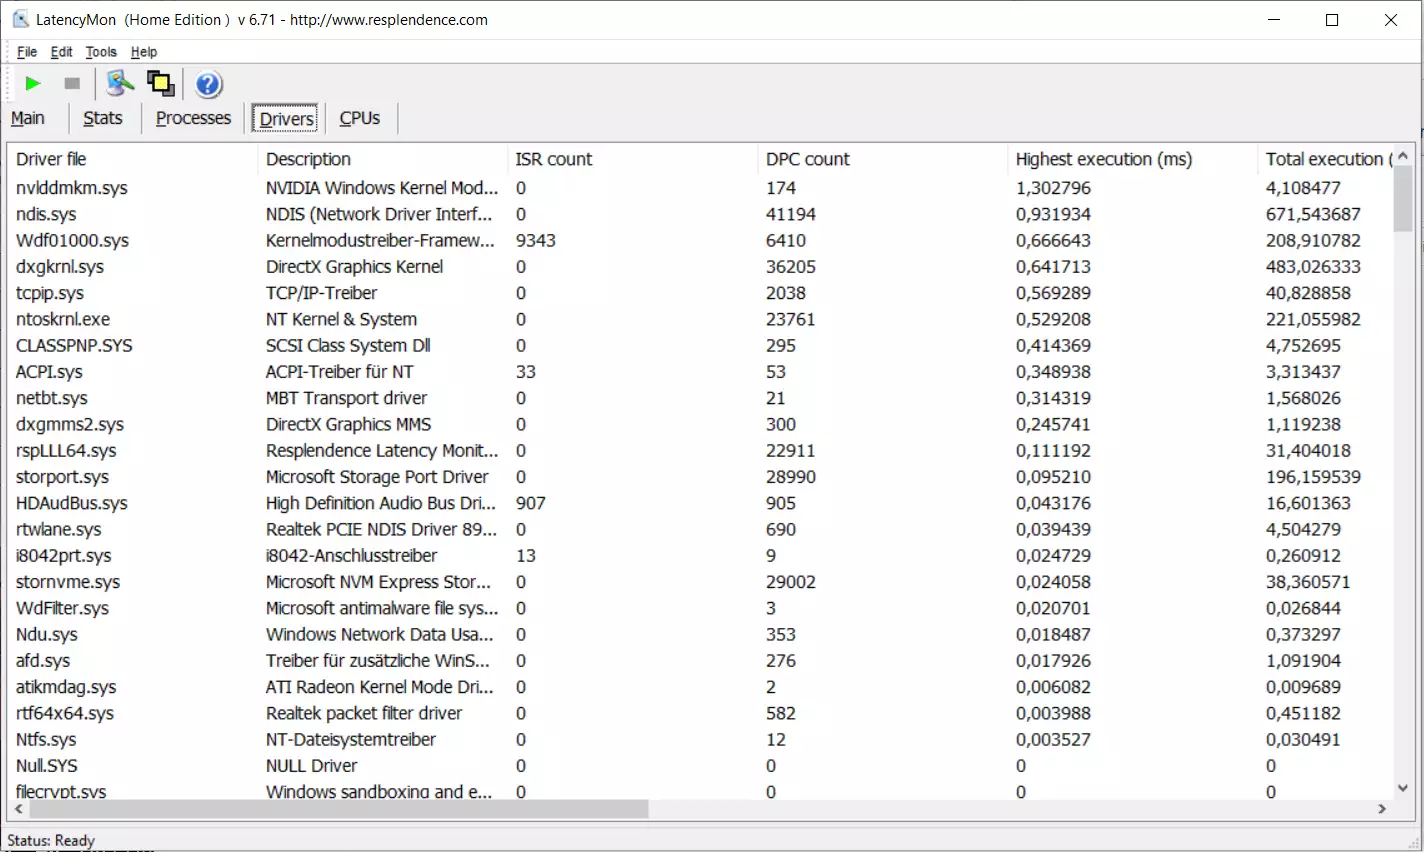Open the Help menu

pos(144,52)
